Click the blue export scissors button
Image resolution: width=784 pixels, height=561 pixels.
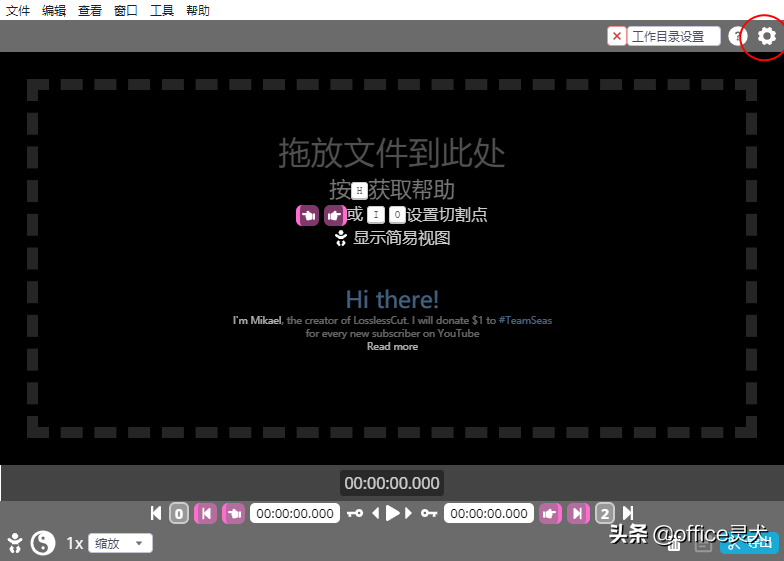point(749,543)
